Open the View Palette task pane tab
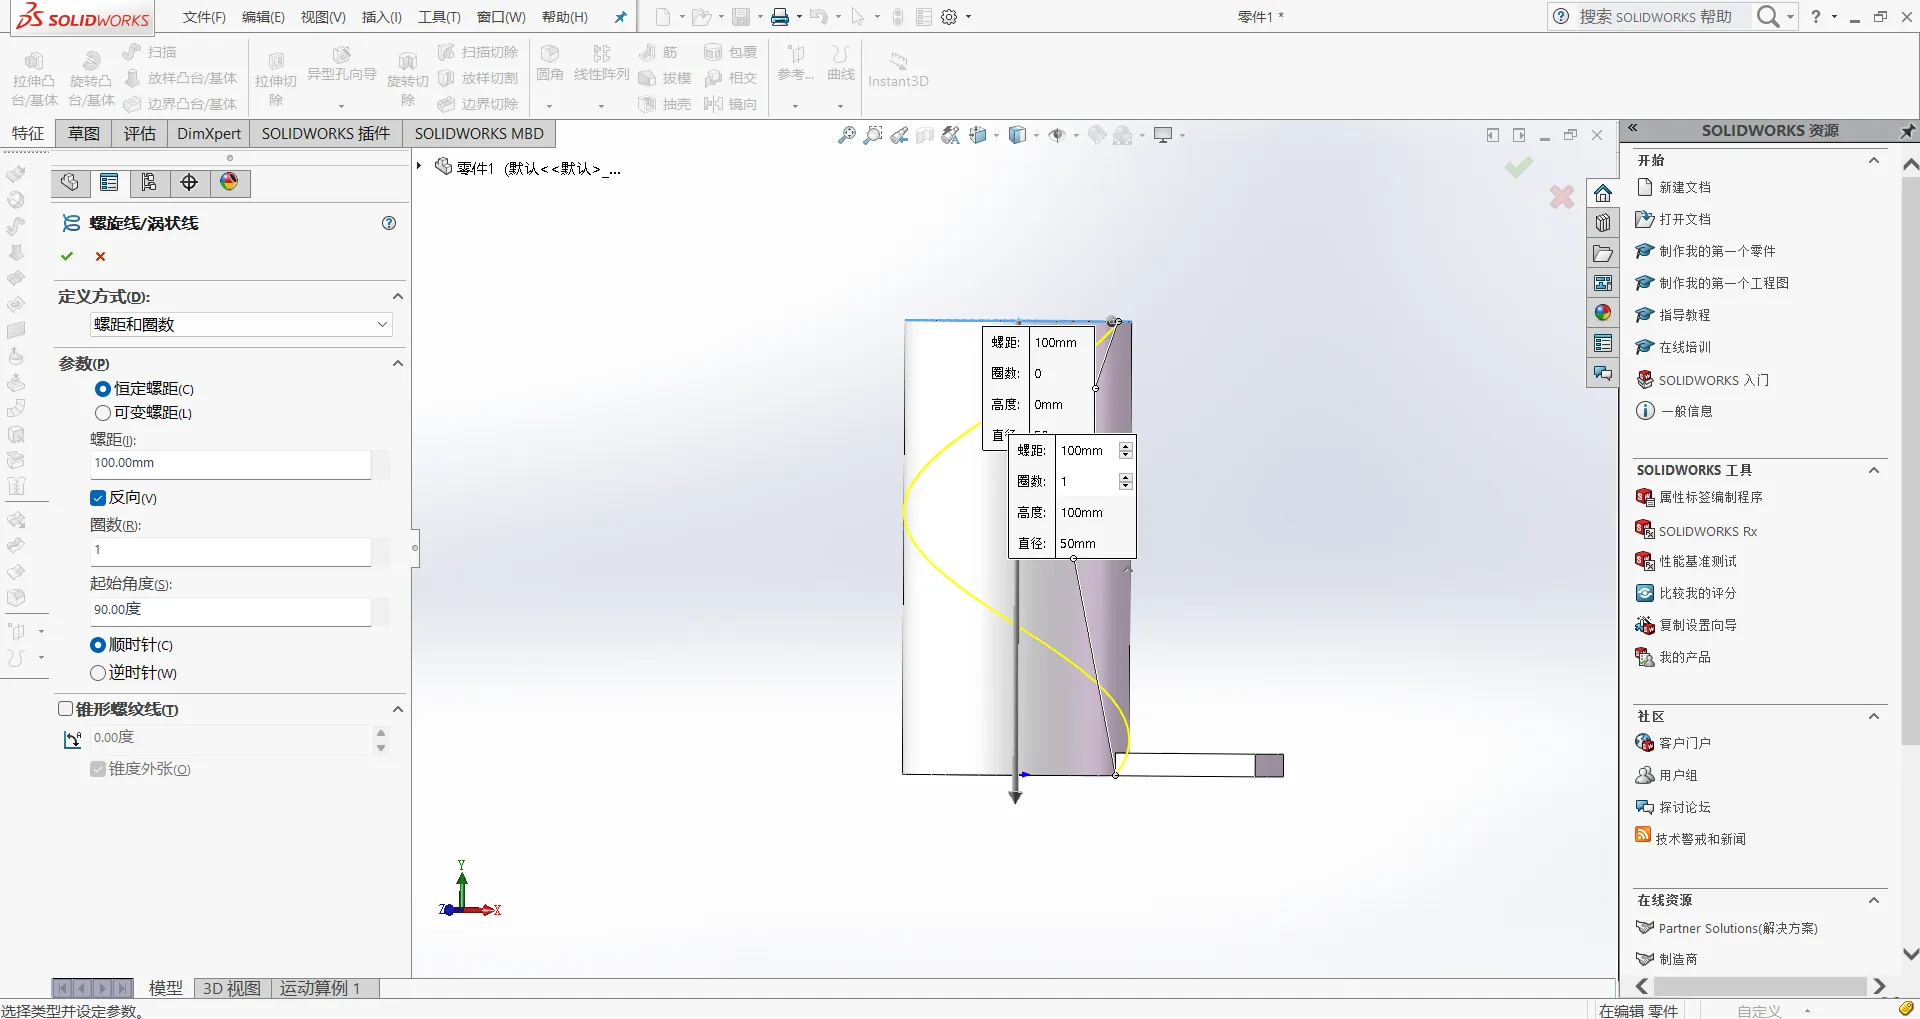 [1603, 283]
